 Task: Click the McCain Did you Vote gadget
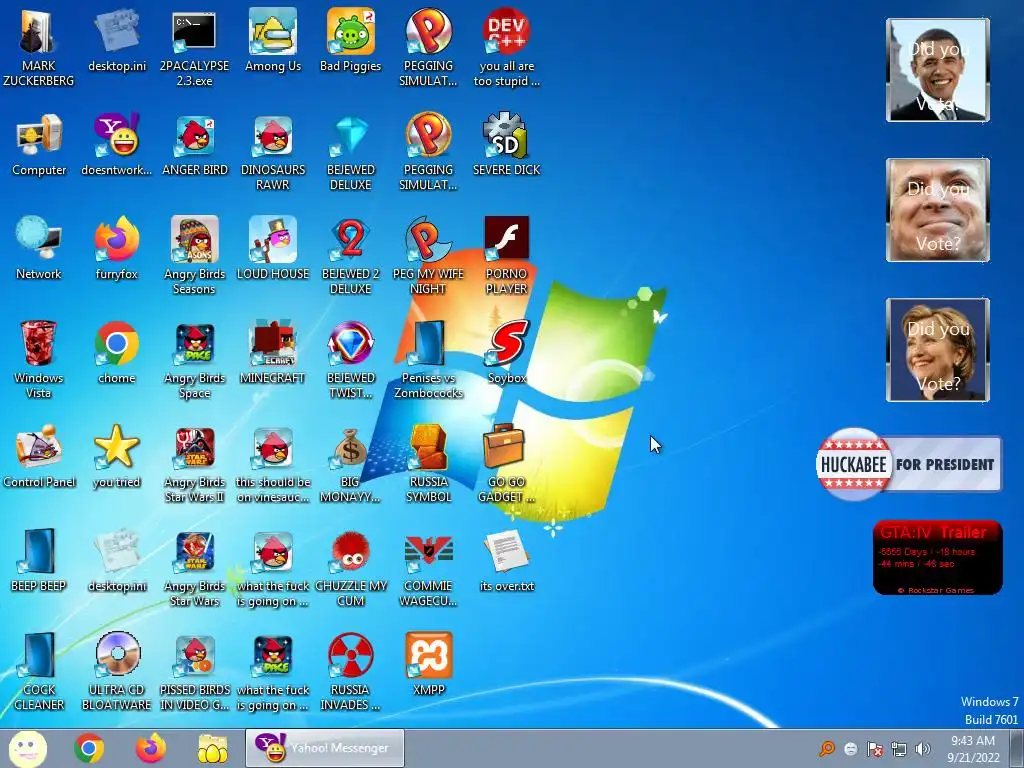(x=938, y=210)
